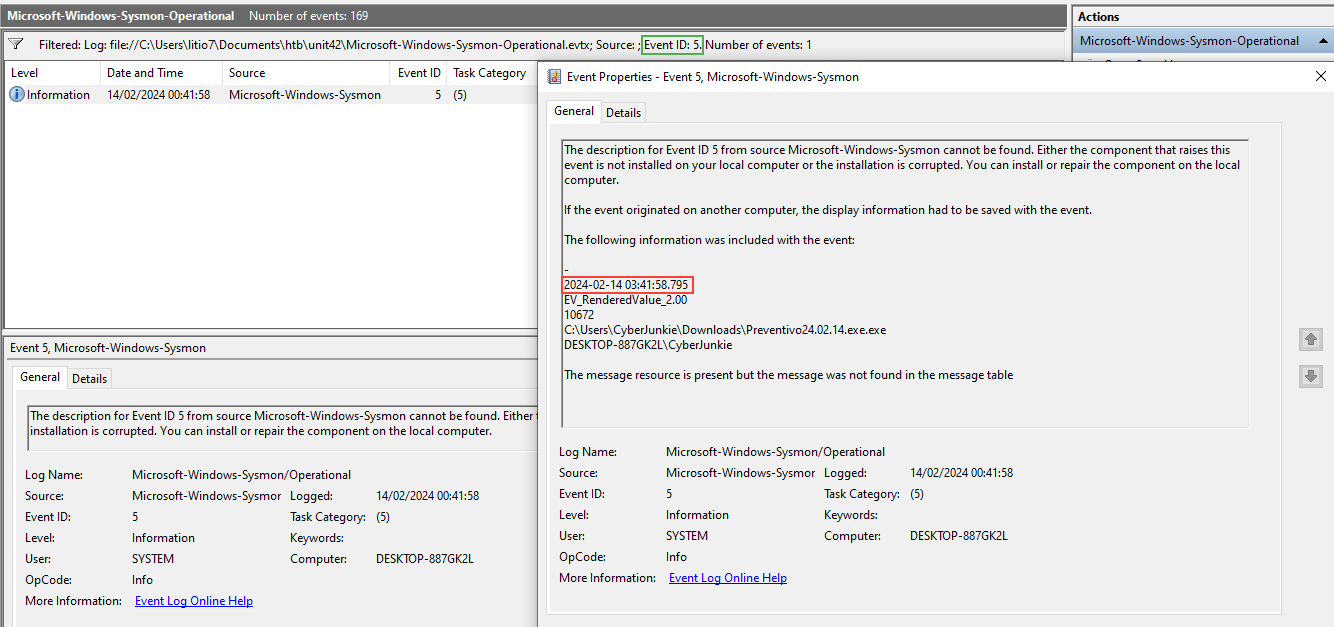This screenshot has width=1334, height=627.
Task: Click the filter funnel icon
Action: click(16, 45)
